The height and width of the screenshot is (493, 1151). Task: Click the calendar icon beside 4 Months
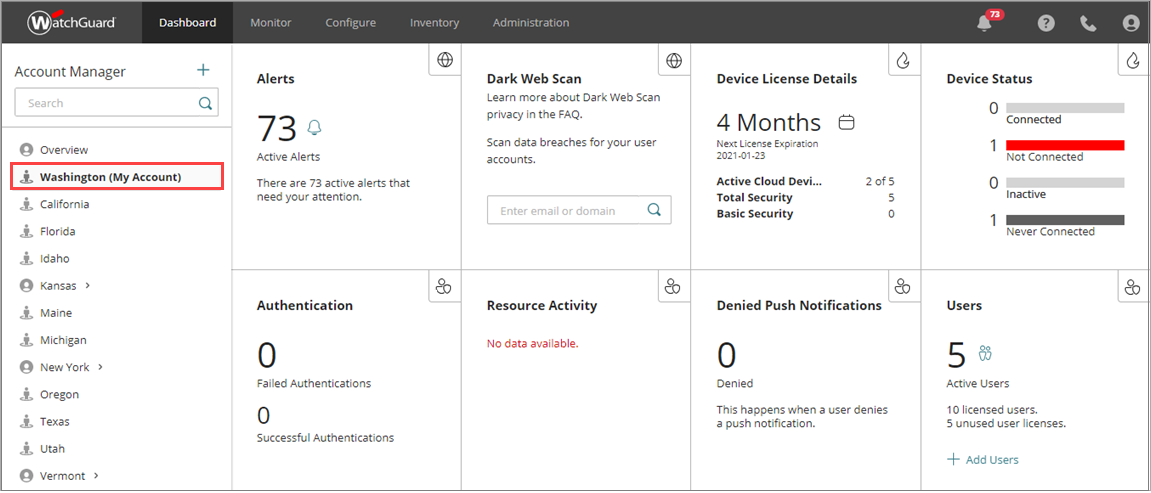tap(846, 123)
